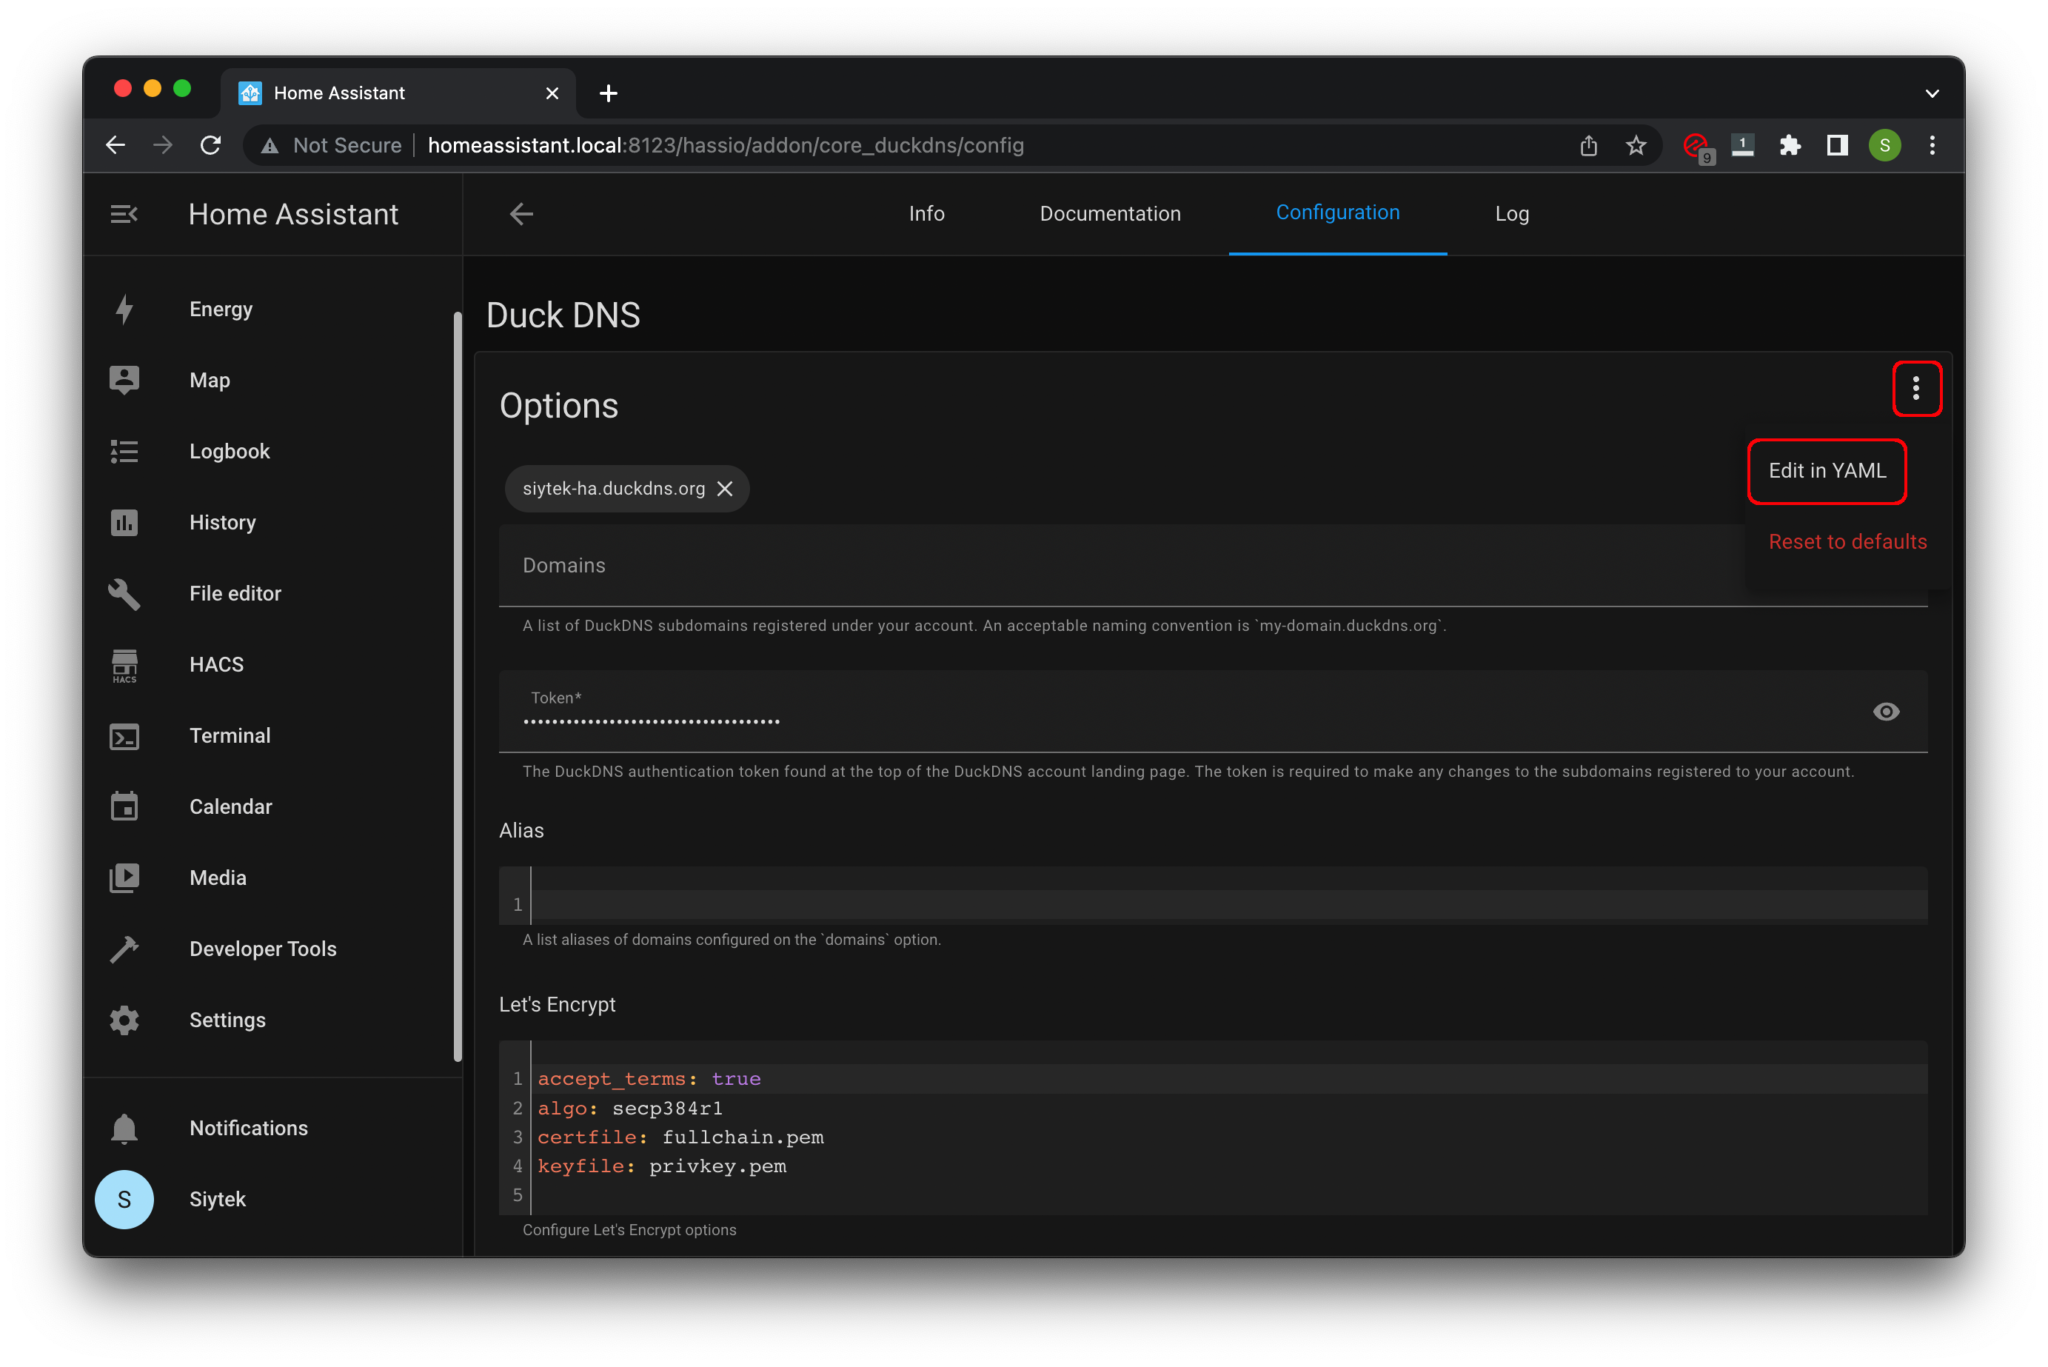Open the History chart icon

click(x=124, y=522)
